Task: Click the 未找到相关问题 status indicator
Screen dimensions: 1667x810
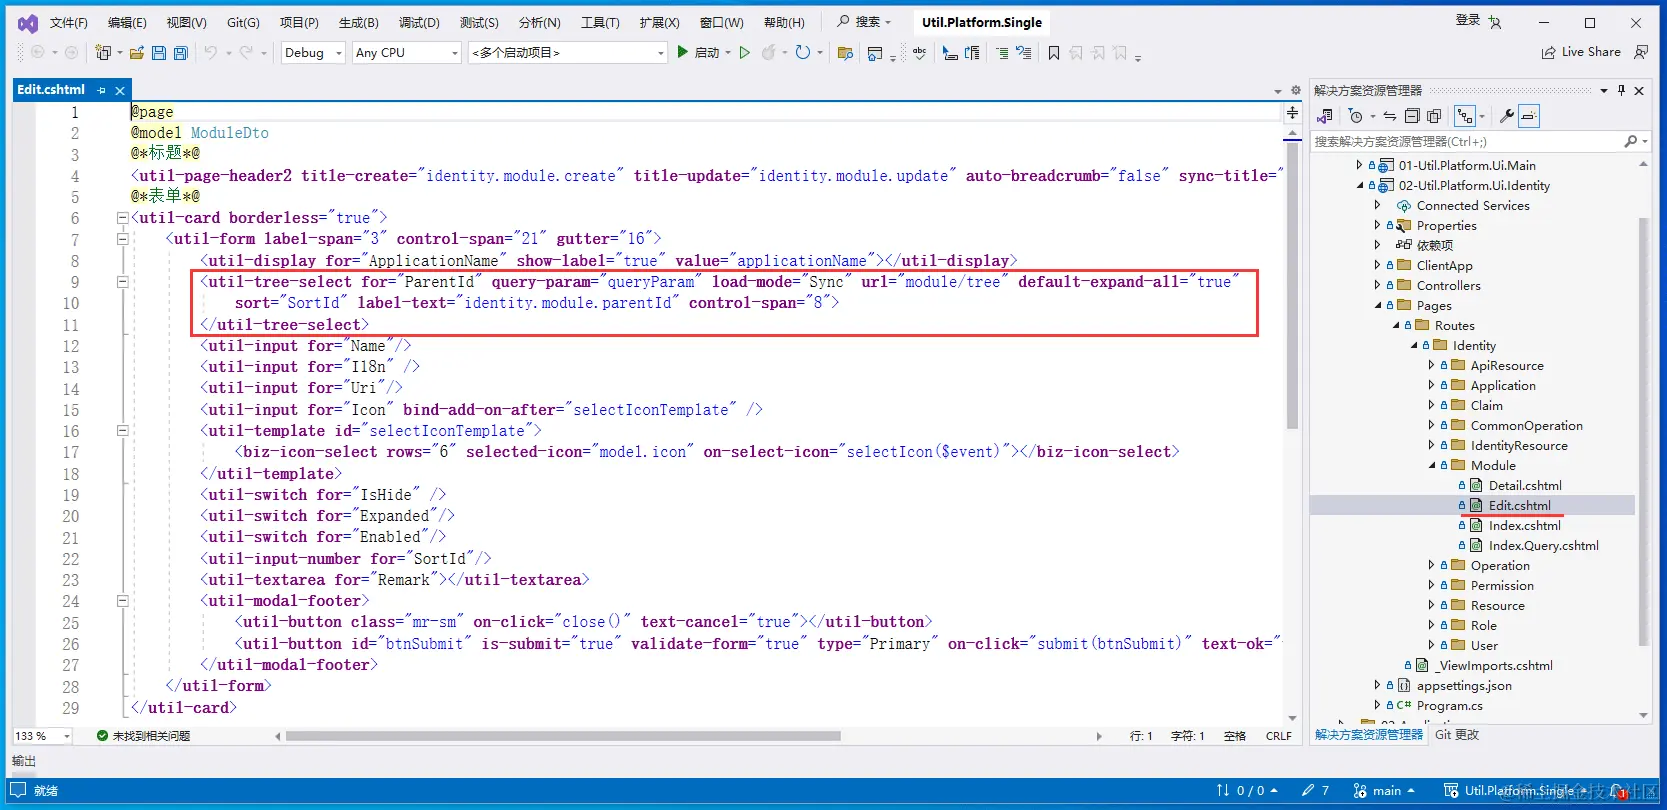Action: coord(143,736)
